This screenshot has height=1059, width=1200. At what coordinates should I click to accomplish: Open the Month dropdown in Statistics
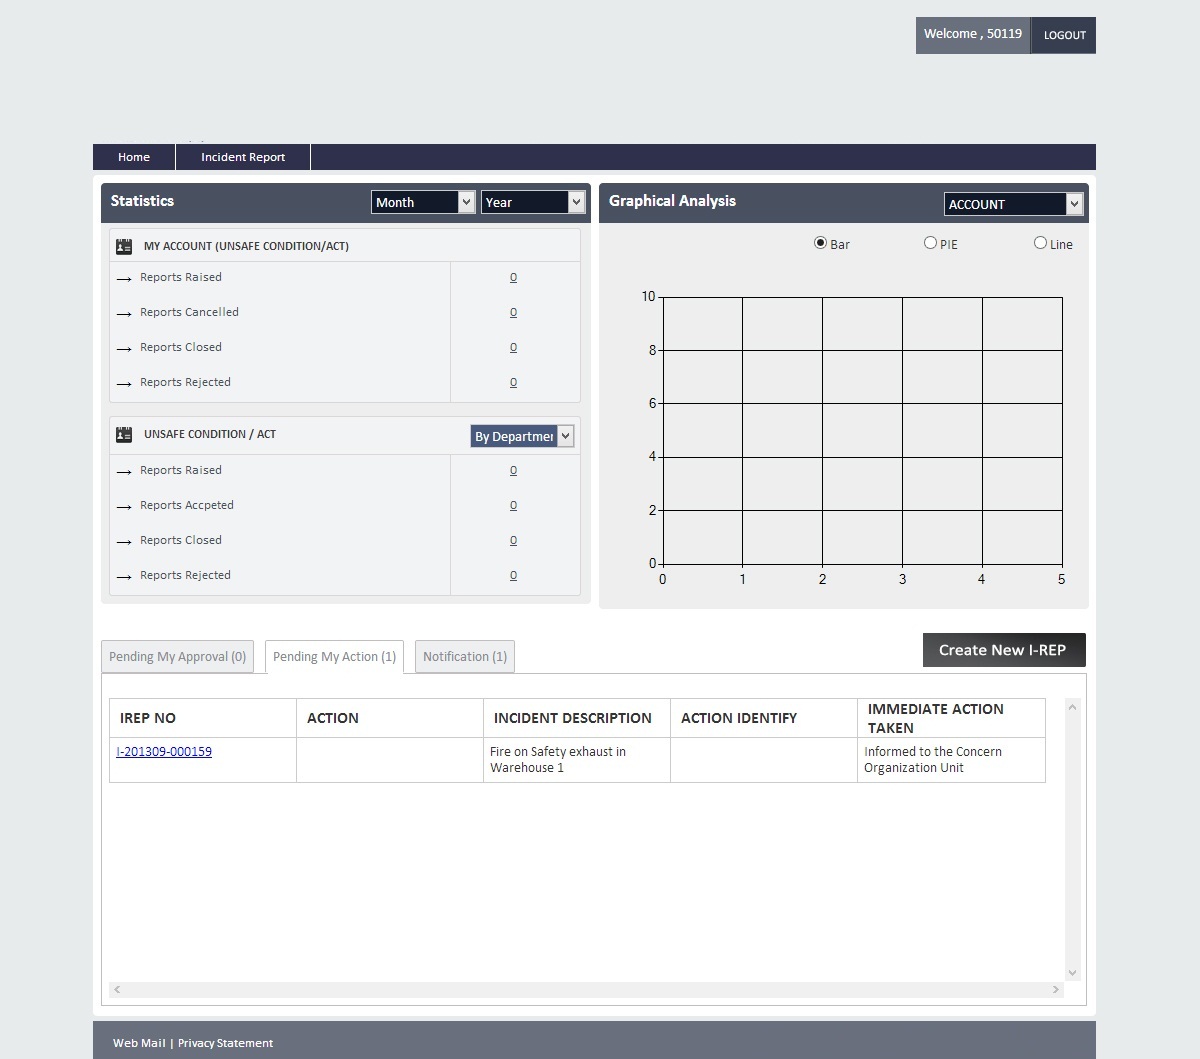[x=423, y=202]
